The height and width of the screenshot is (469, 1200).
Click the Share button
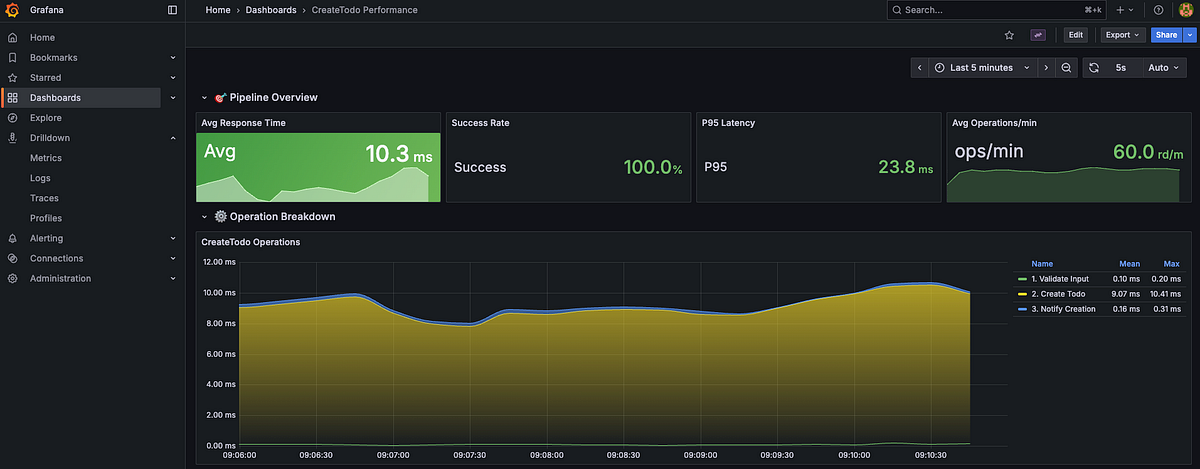tap(1165, 35)
